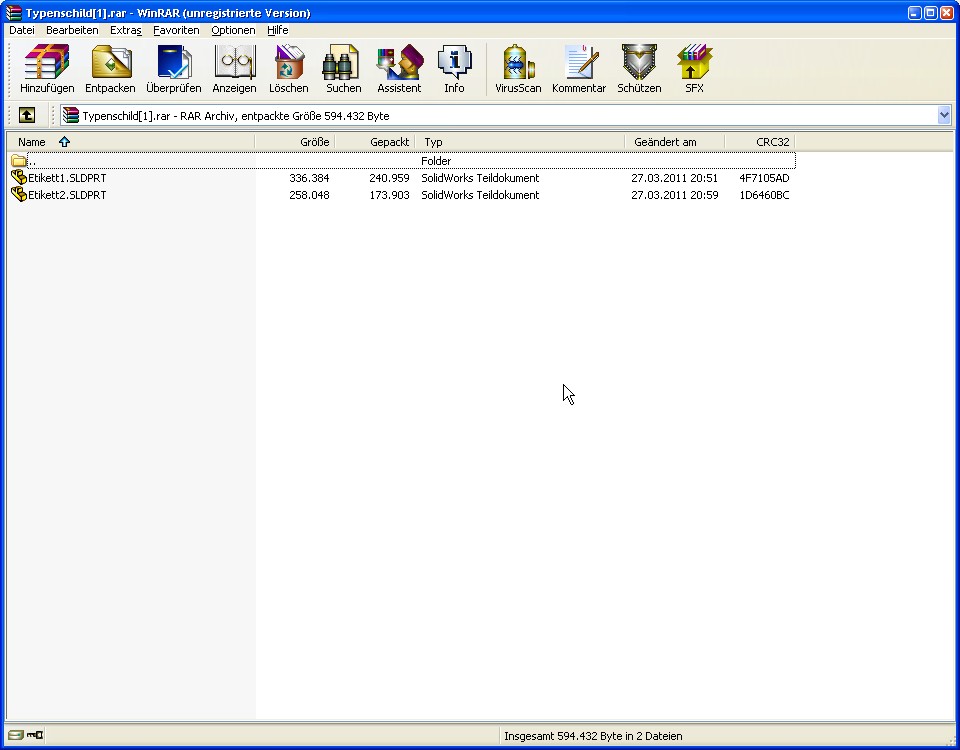The width and height of the screenshot is (960, 750).
Task: Launch the Assistent wizard
Action: [399, 69]
